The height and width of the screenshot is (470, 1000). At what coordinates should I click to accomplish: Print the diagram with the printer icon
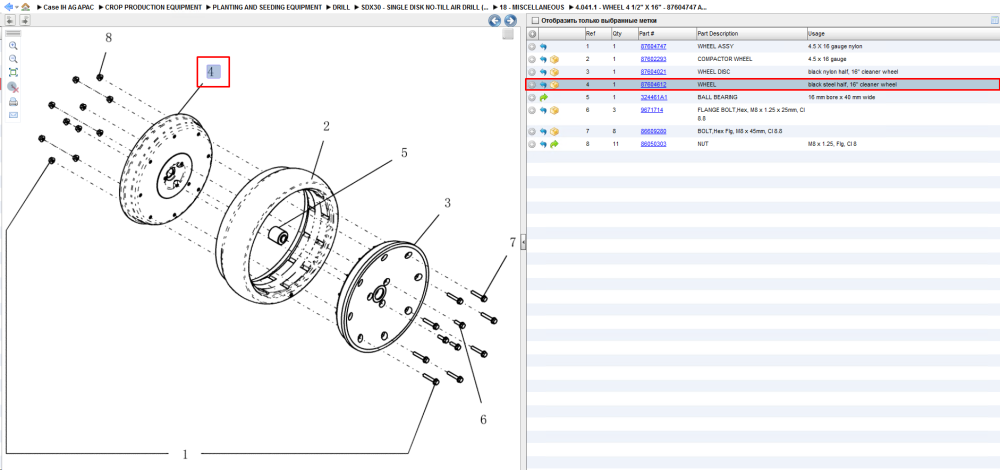pyautogui.click(x=13, y=101)
